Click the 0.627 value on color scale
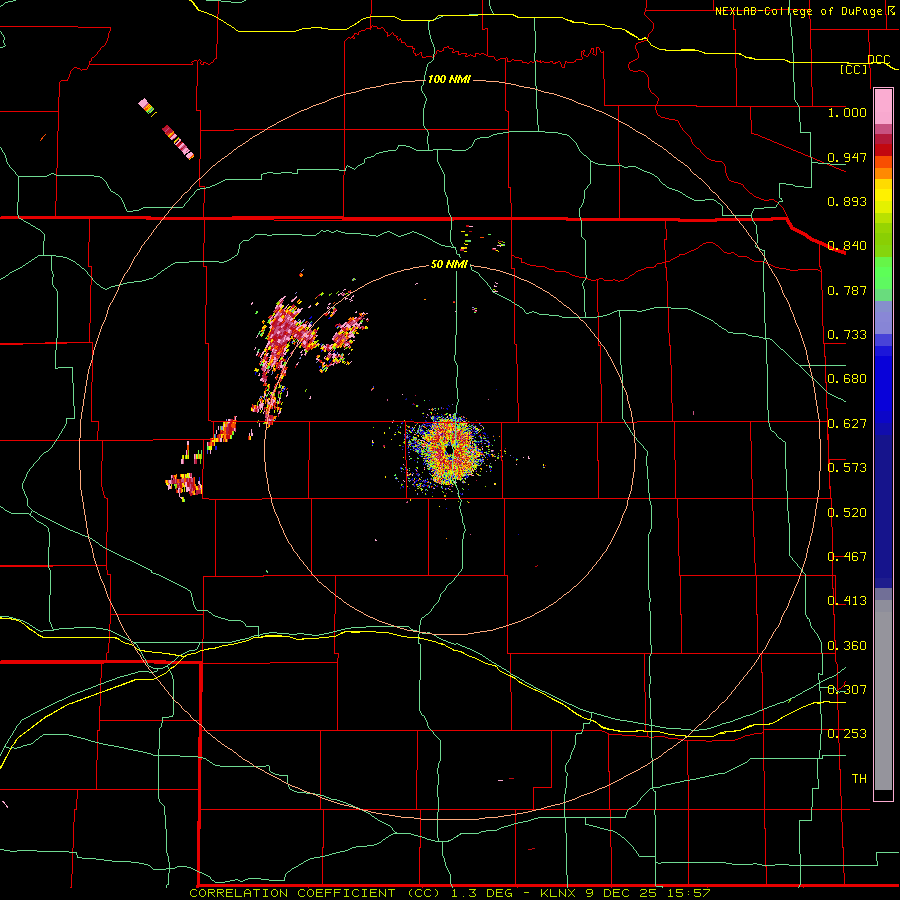Screen dimensions: 900x900 coord(847,424)
